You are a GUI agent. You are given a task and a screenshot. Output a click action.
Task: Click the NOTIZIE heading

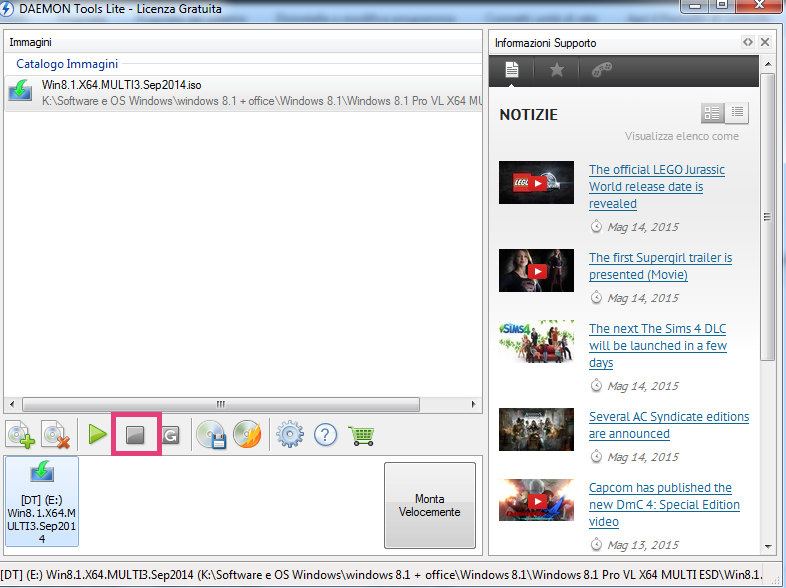tap(528, 115)
